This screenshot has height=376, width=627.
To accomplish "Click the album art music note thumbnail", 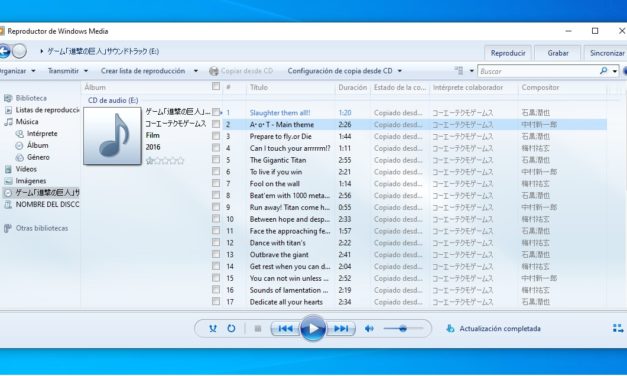I will click(x=112, y=136).
